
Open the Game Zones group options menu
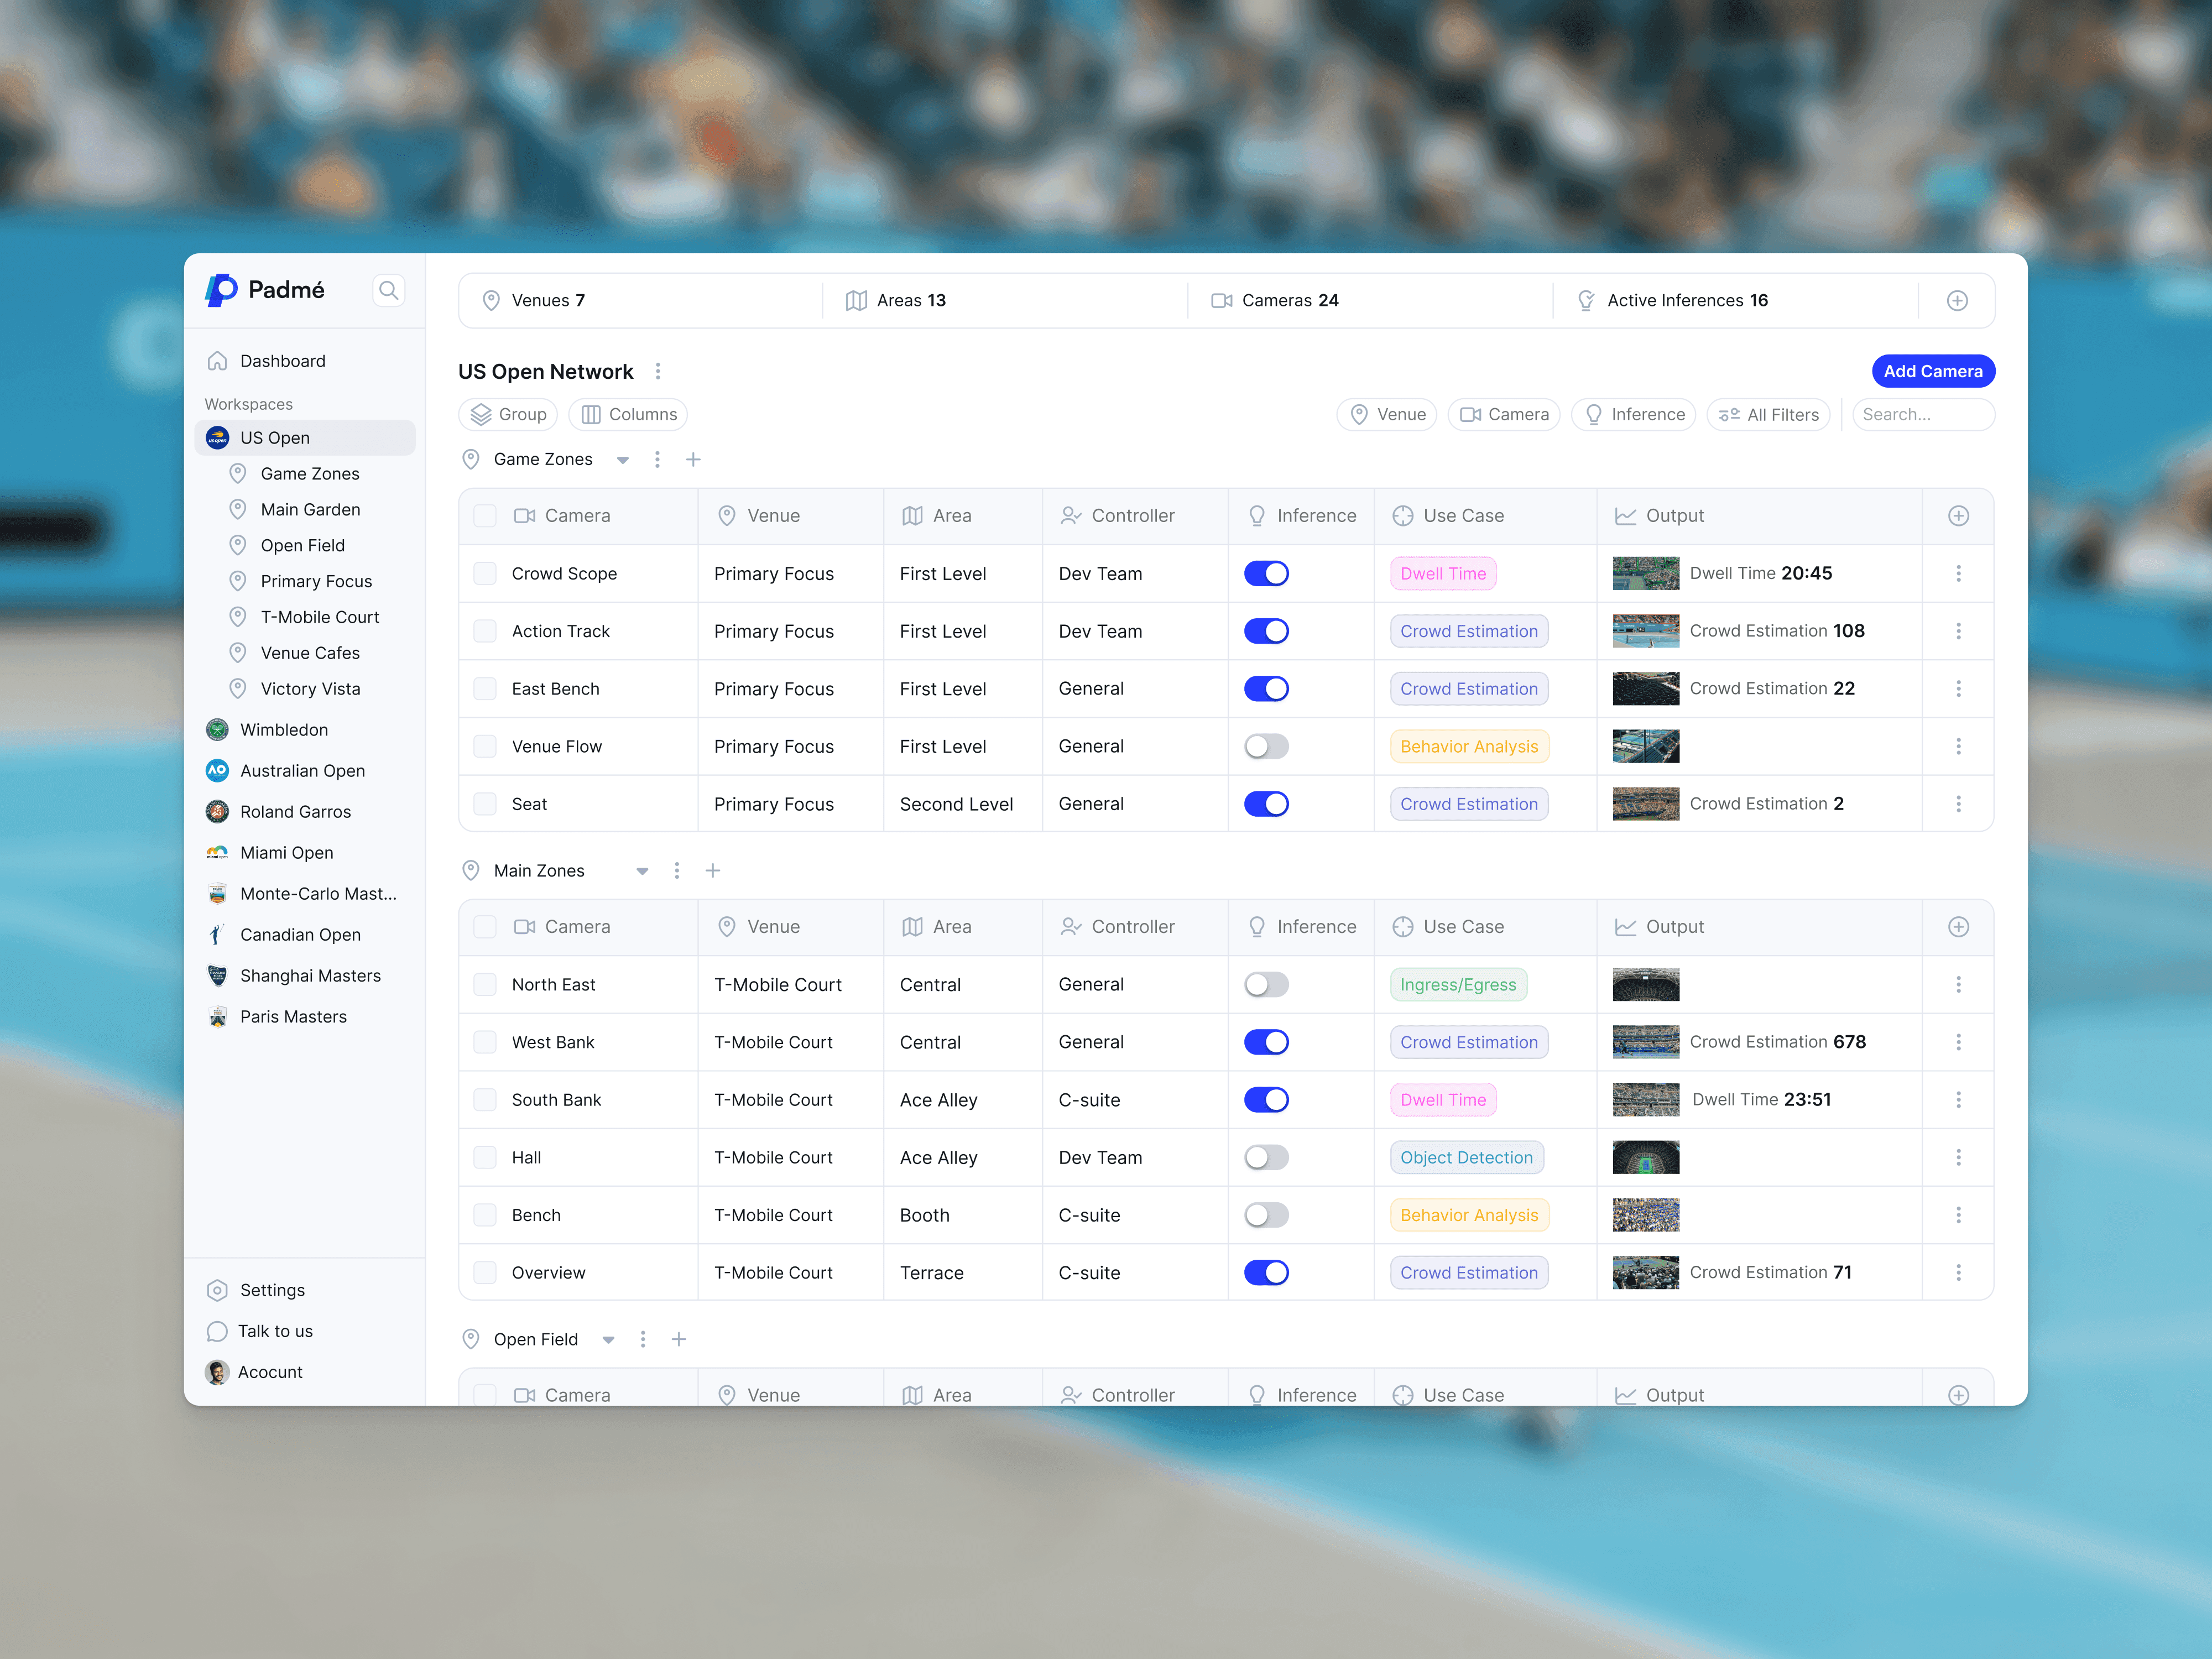pyautogui.click(x=657, y=459)
